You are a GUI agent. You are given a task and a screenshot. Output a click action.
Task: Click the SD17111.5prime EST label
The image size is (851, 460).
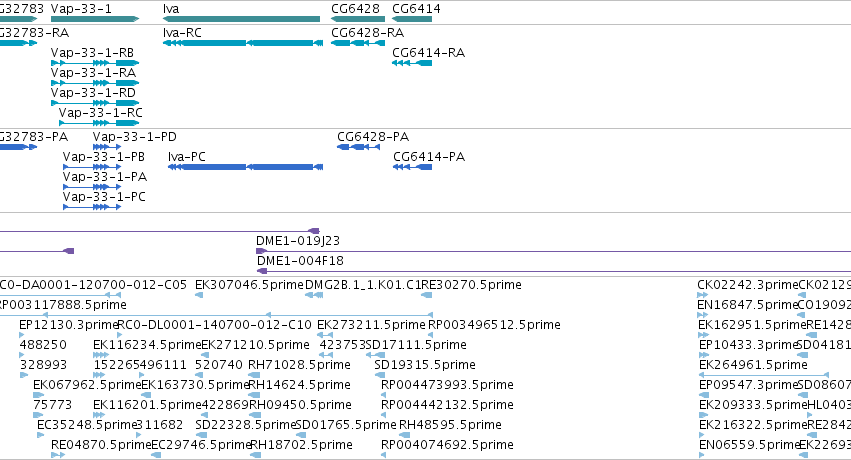click(416, 345)
